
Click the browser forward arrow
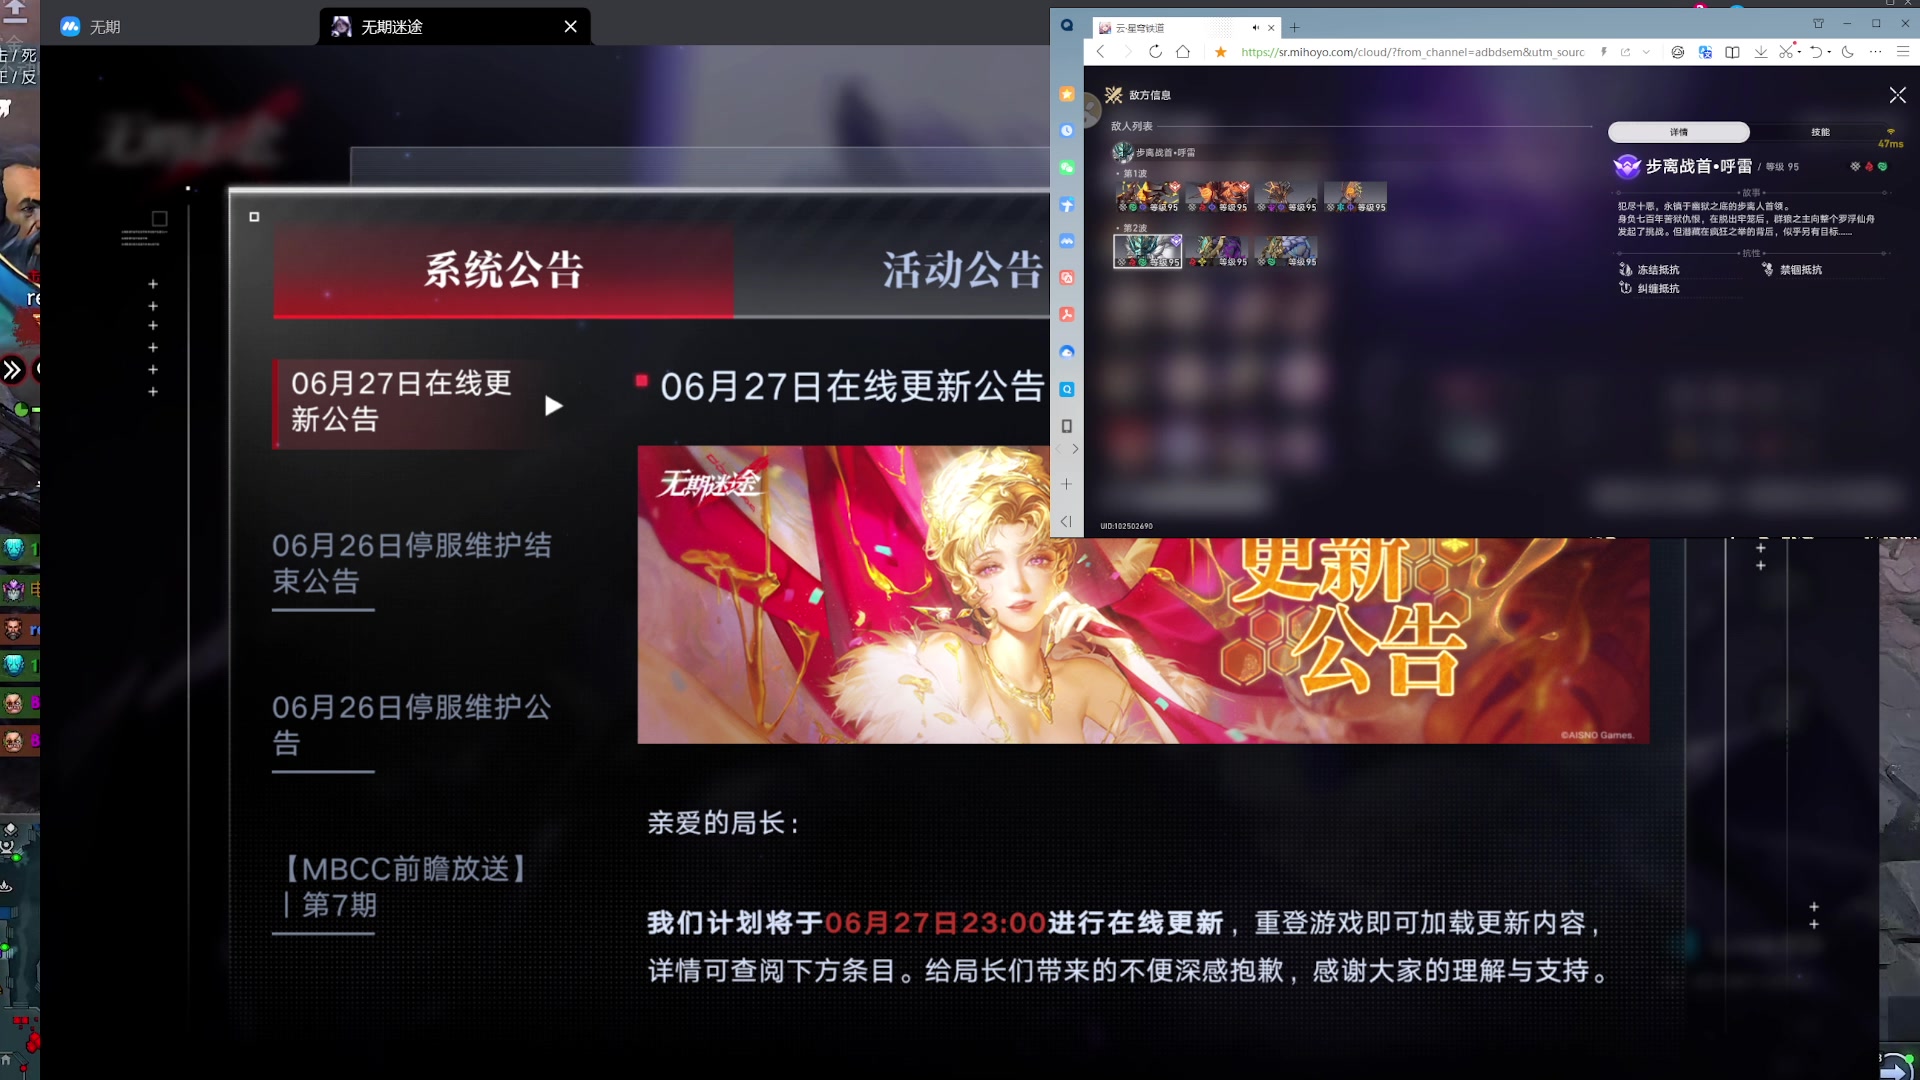(x=1127, y=52)
